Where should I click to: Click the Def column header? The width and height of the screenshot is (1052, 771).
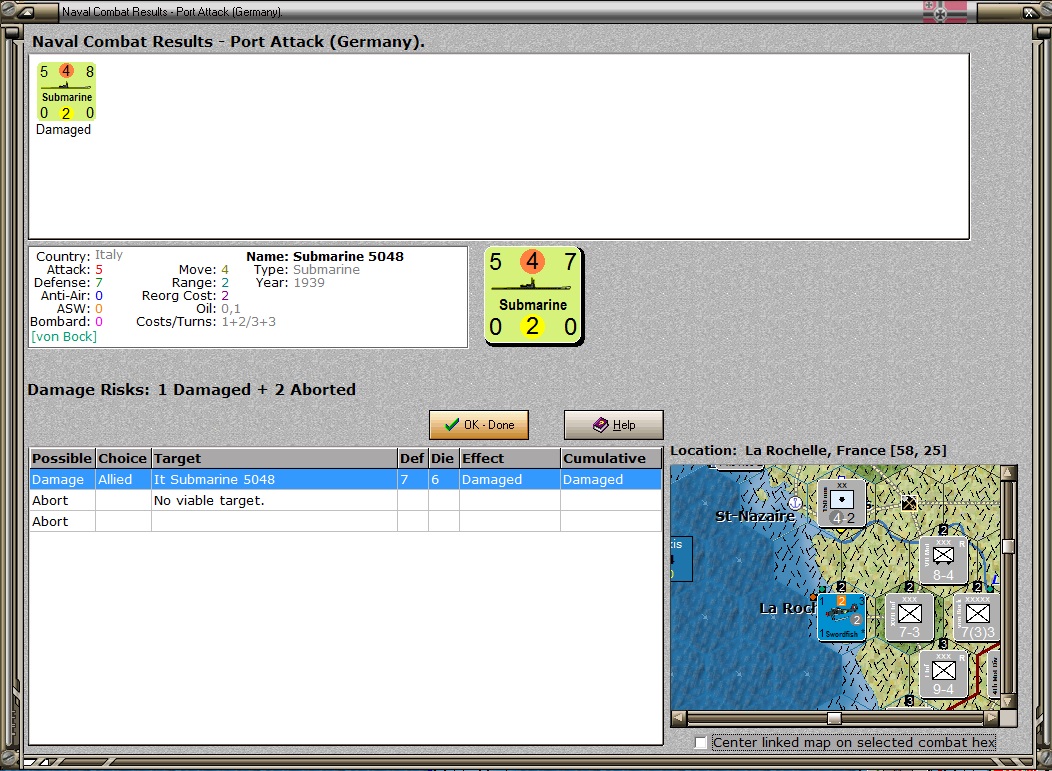tap(412, 458)
